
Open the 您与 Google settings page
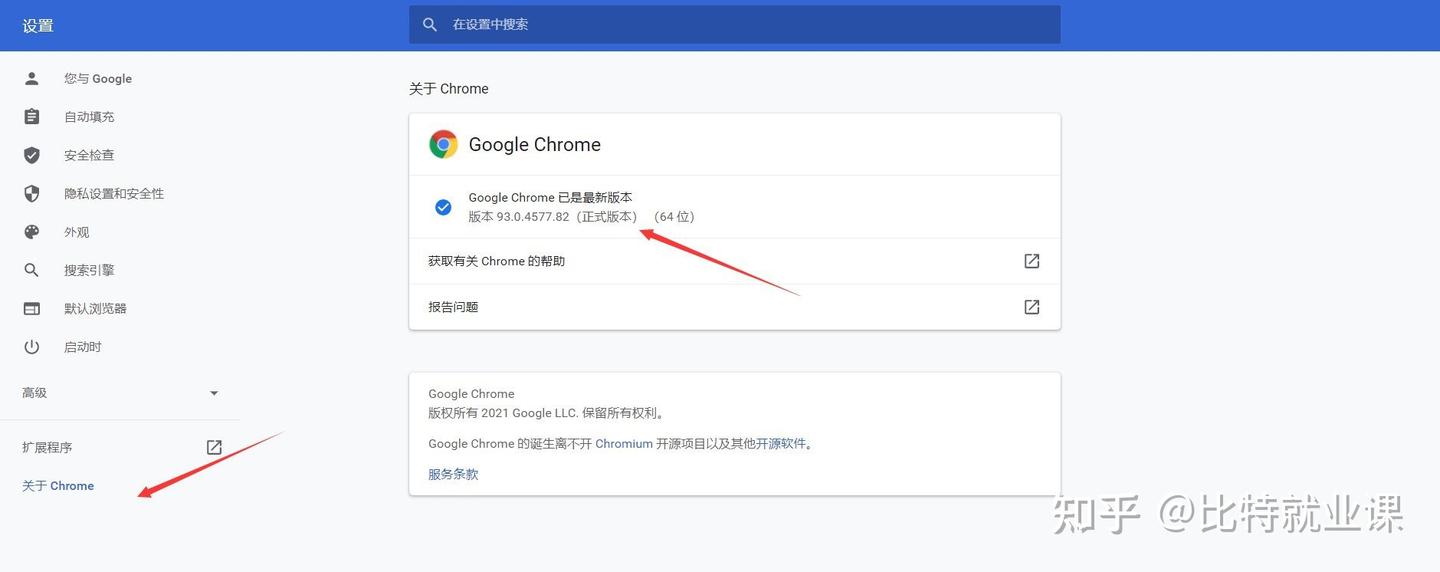(x=98, y=78)
